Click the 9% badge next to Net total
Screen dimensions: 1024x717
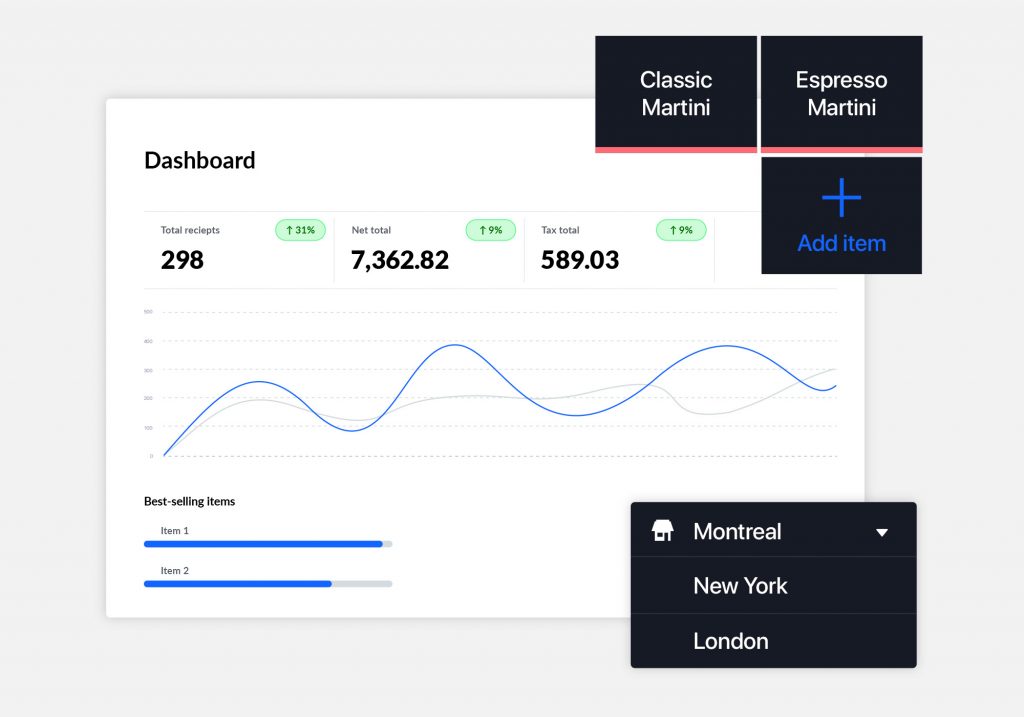point(490,230)
